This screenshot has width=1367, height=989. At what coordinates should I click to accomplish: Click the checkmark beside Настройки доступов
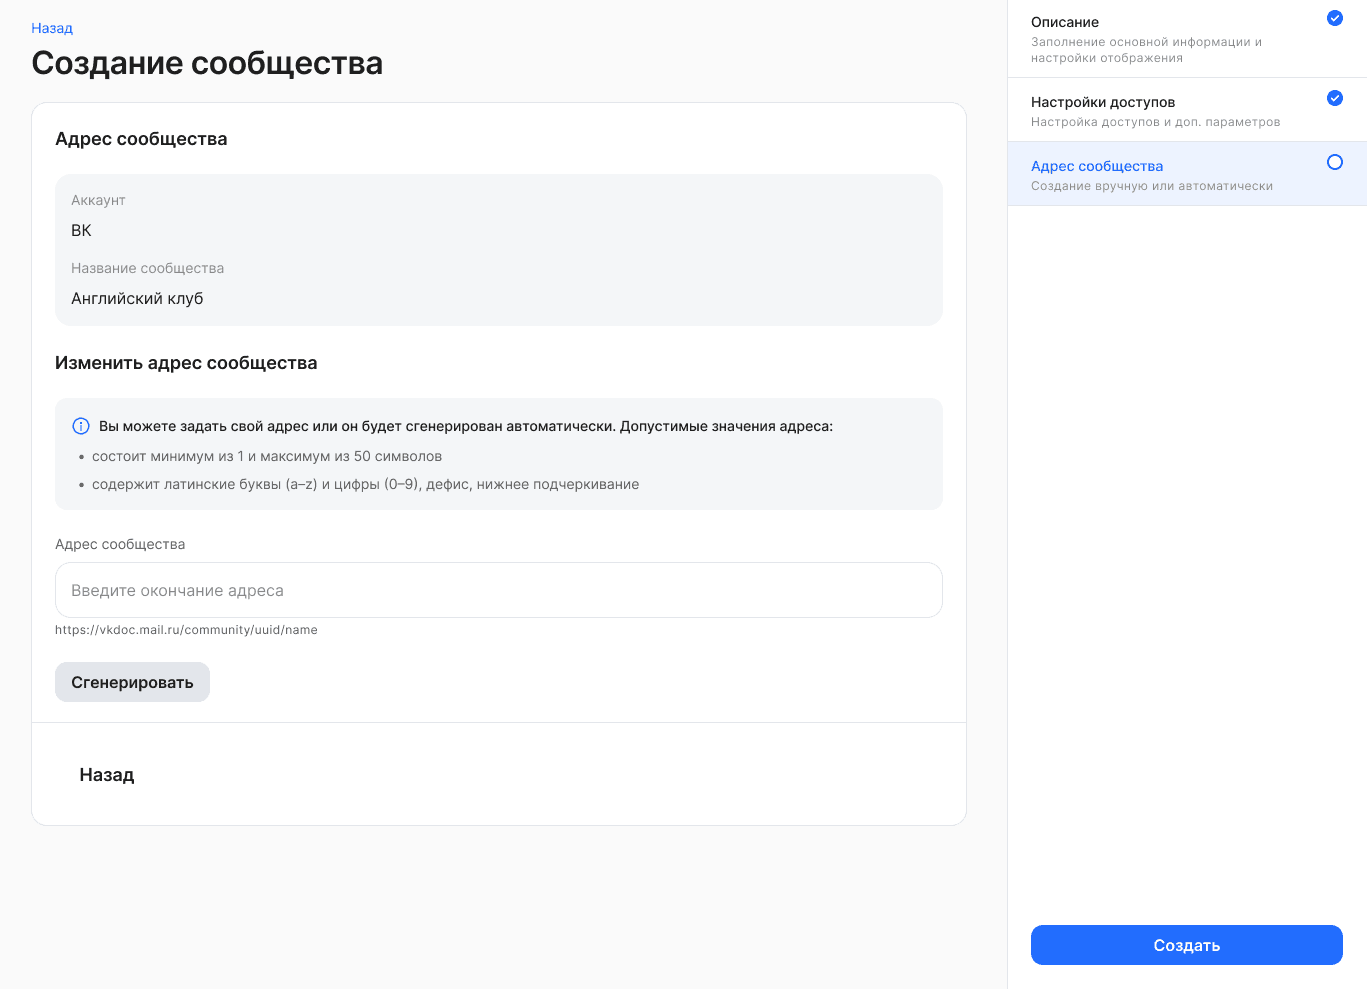1333,98
